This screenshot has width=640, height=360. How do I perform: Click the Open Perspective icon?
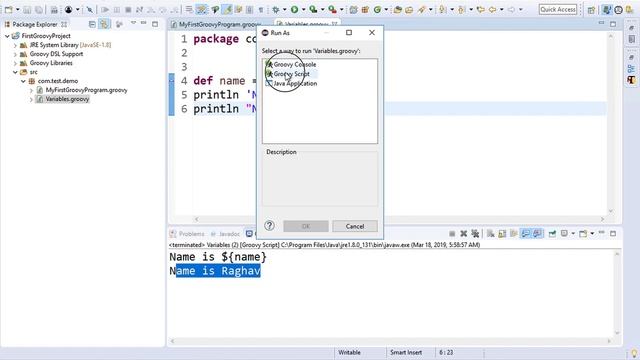click(x=591, y=10)
